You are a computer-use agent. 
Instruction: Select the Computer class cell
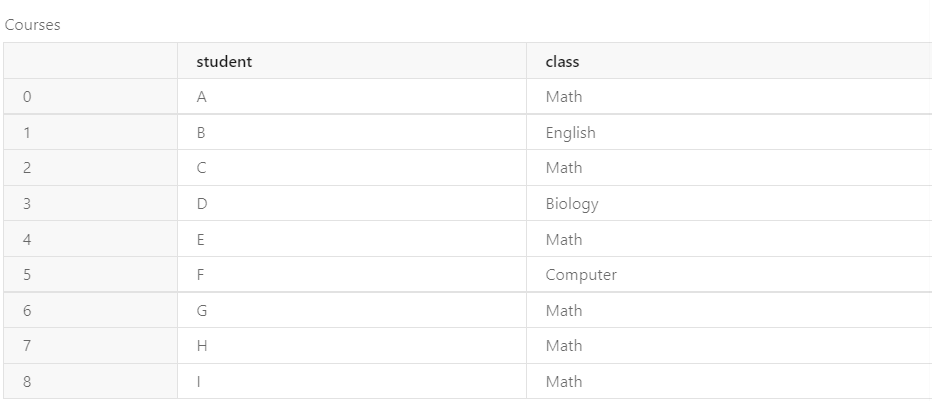[x=581, y=275]
